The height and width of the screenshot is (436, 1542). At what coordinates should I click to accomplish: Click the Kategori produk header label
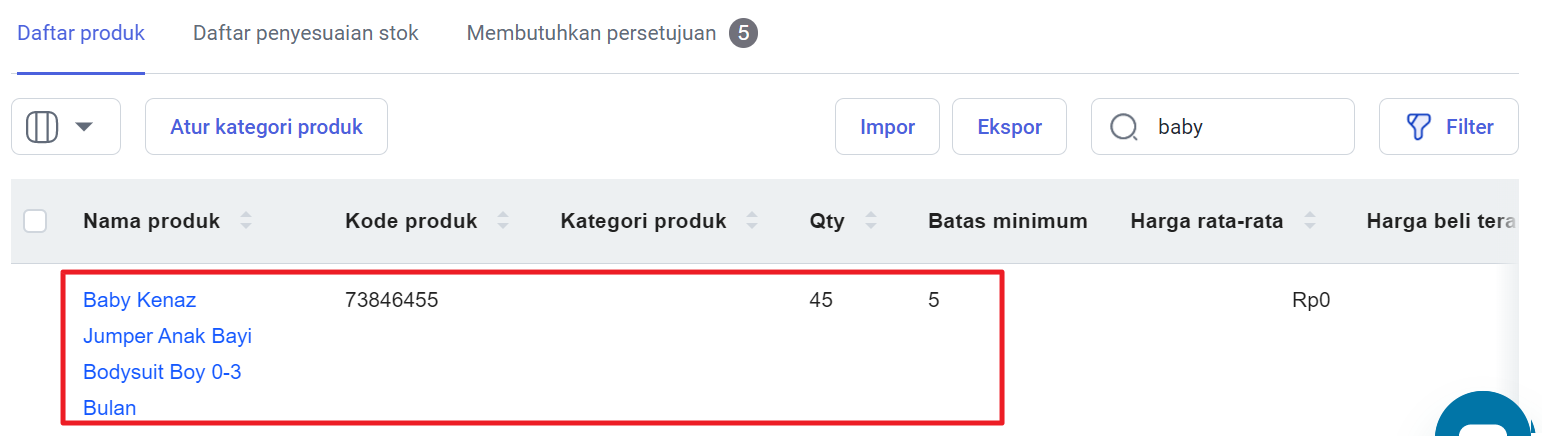click(x=644, y=221)
